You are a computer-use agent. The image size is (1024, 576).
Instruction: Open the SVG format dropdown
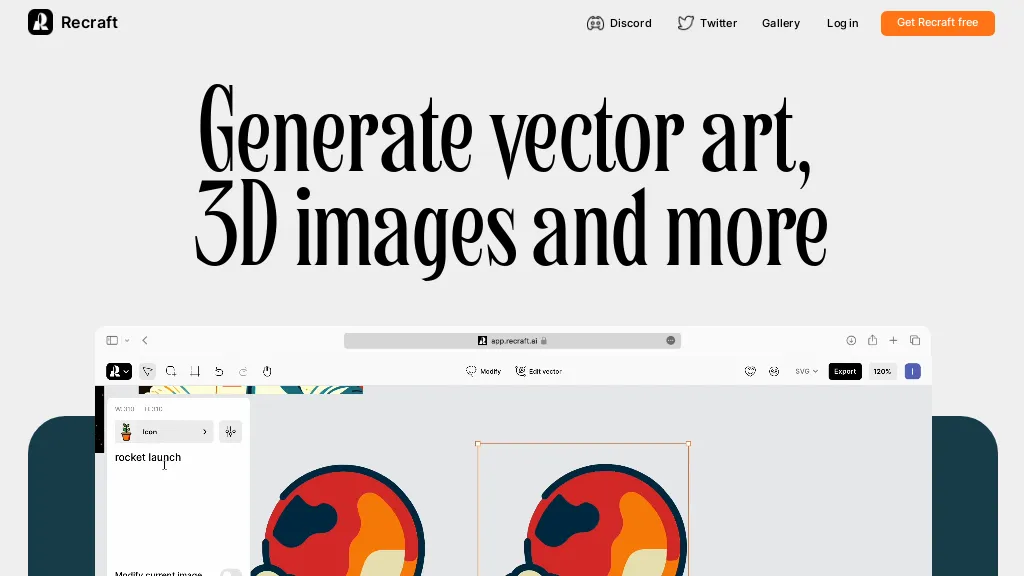coord(806,371)
